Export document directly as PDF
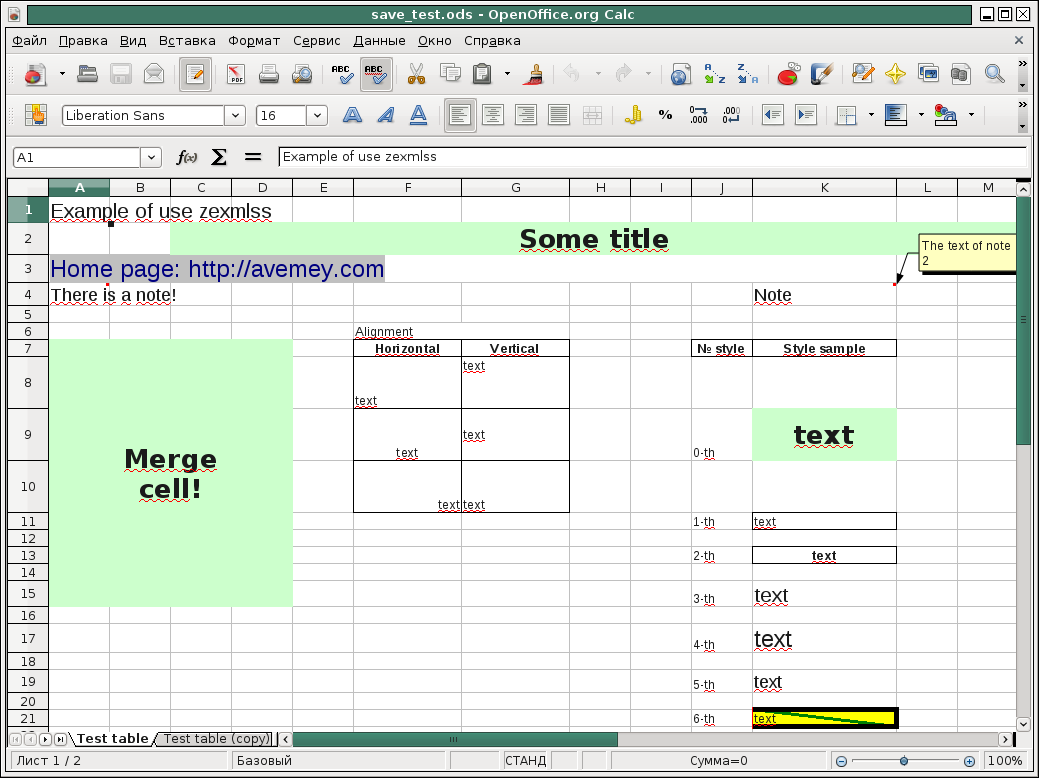Image resolution: width=1039 pixels, height=778 pixels. (x=236, y=74)
